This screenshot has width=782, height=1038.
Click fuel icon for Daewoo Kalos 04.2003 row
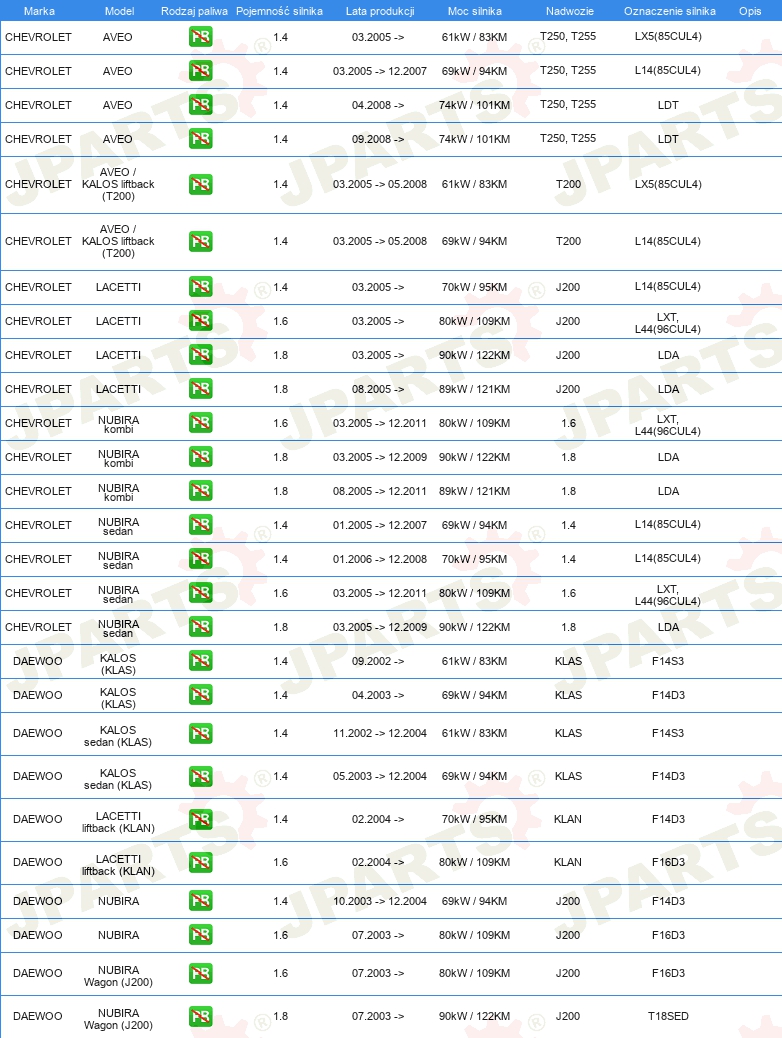pos(201,695)
